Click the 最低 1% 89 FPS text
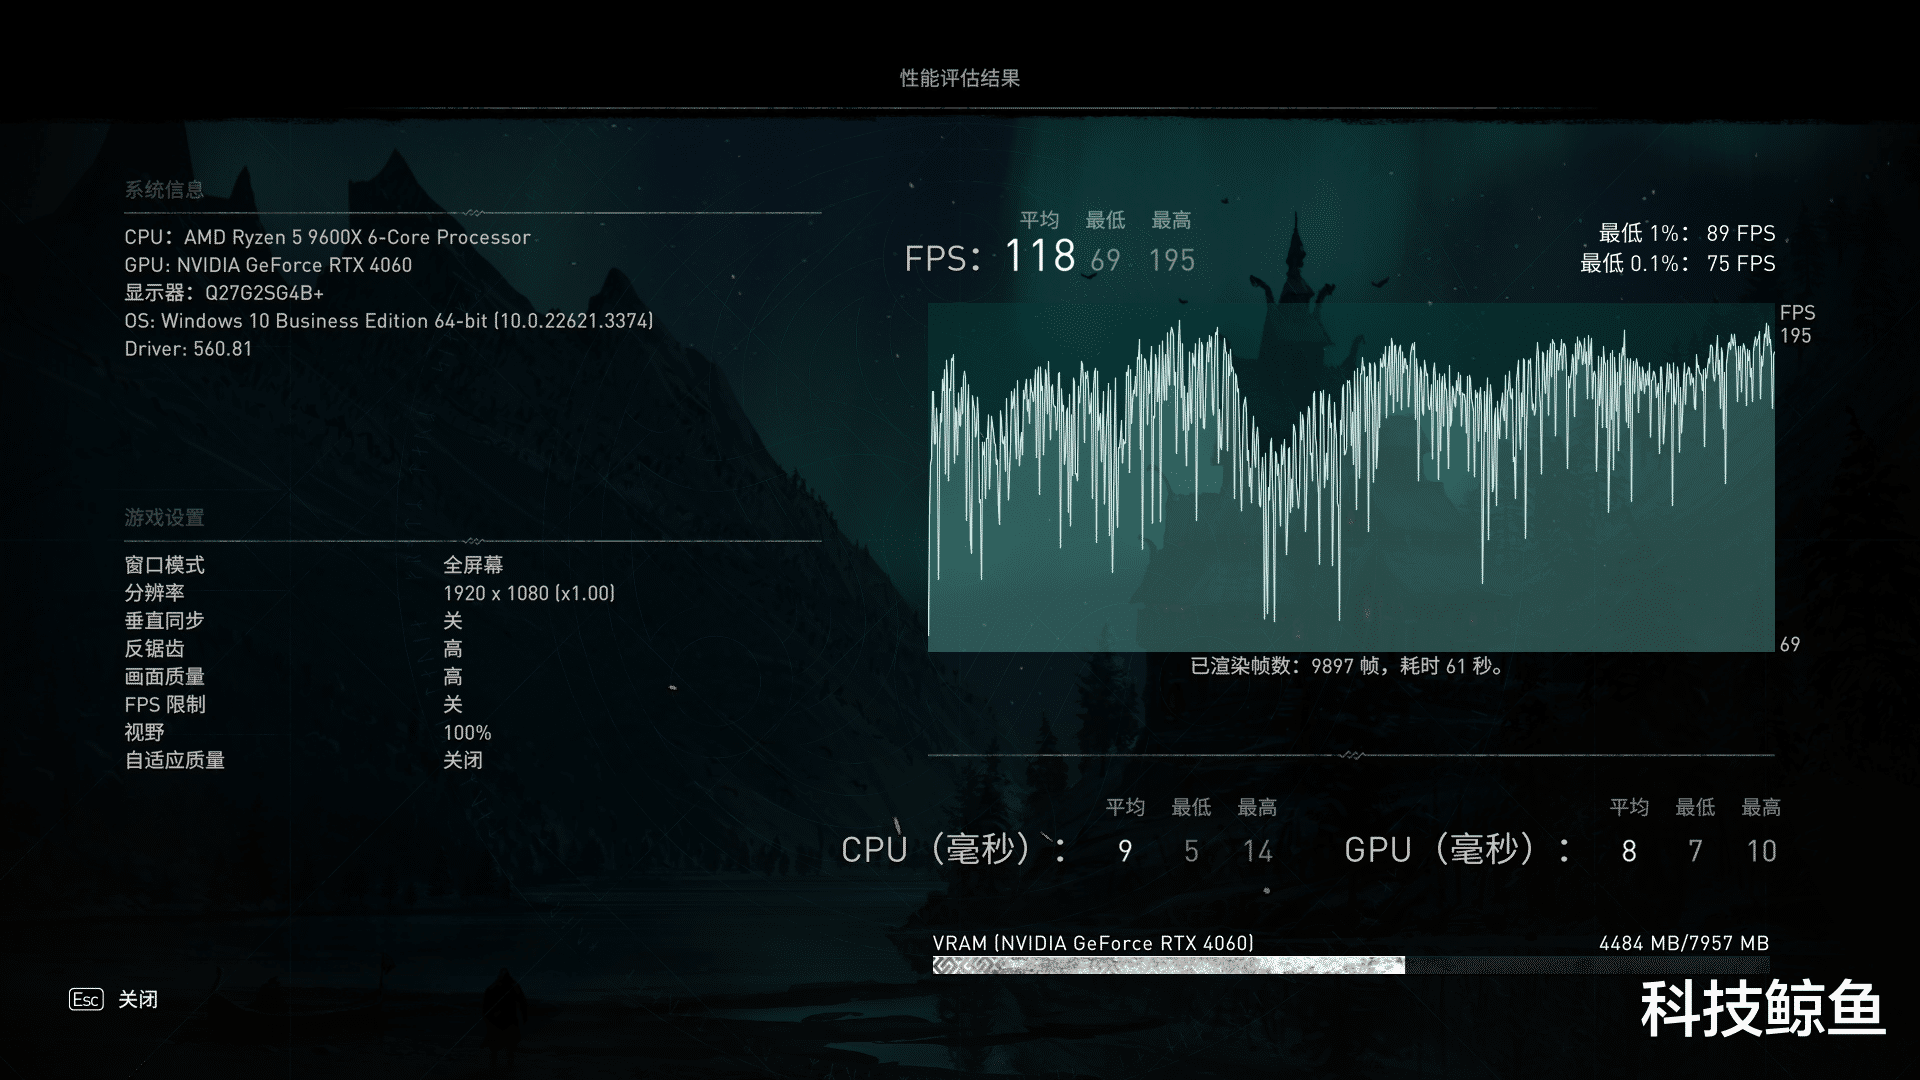 (1686, 233)
